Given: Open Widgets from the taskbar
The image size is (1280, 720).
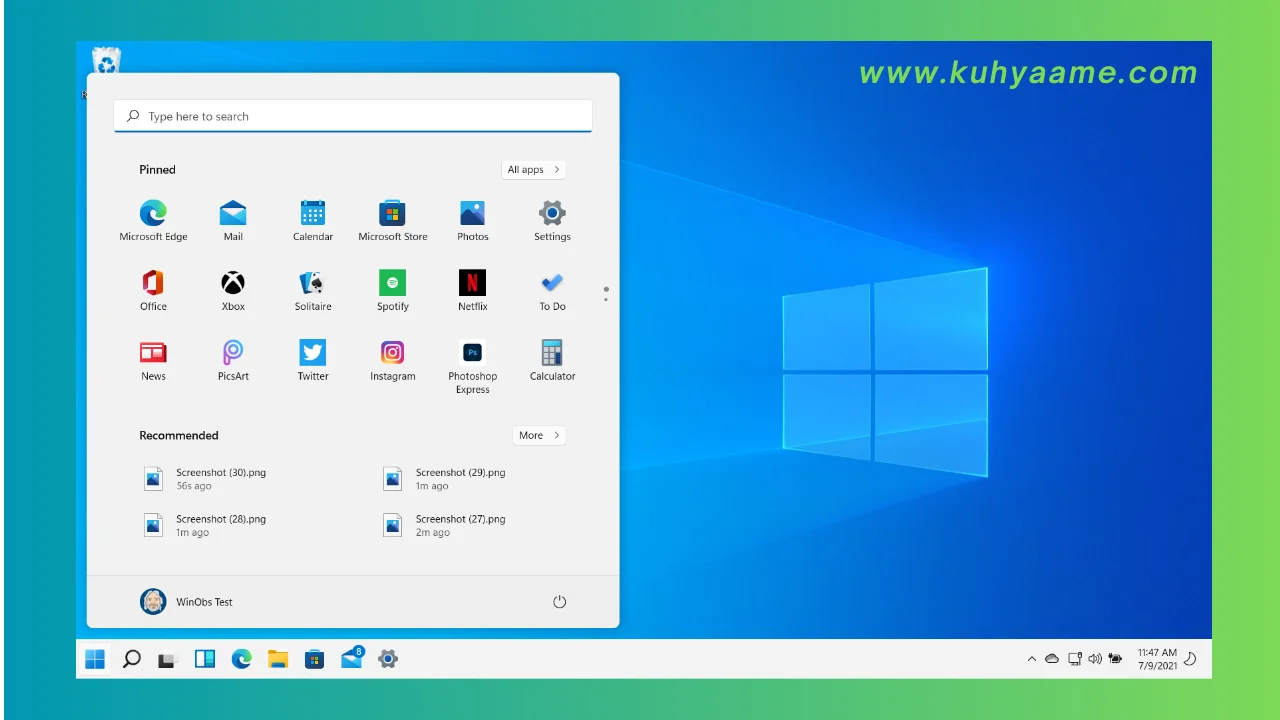Looking at the screenshot, I should 205,659.
